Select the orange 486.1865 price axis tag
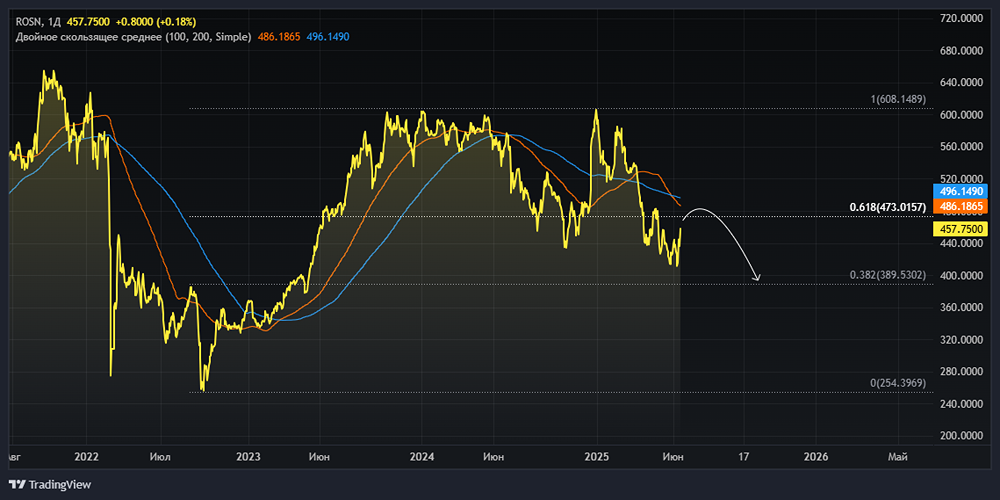The height and width of the screenshot is (500, 1000). pos(959,205)
